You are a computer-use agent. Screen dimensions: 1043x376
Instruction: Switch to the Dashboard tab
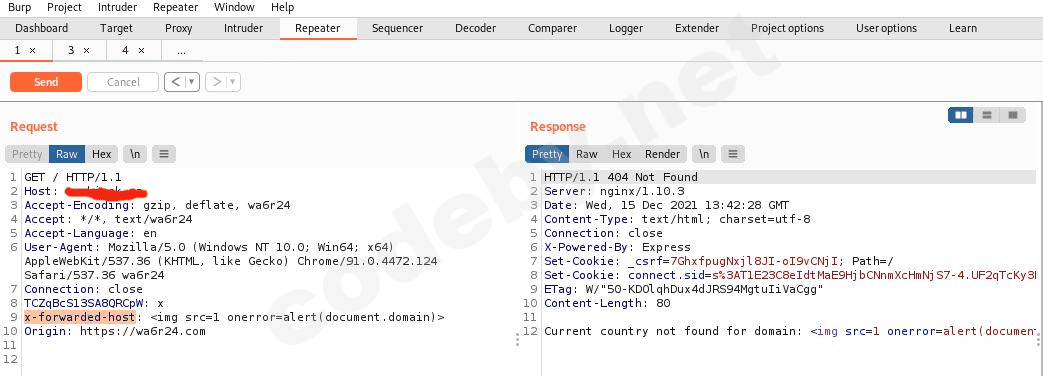tap(42, 28)
